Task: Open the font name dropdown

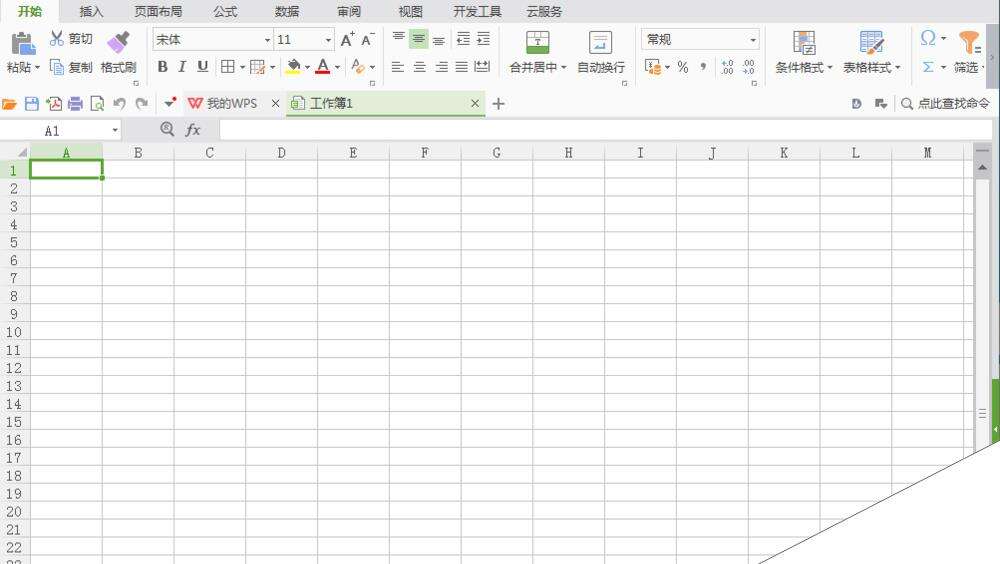Action: [267, 40]
